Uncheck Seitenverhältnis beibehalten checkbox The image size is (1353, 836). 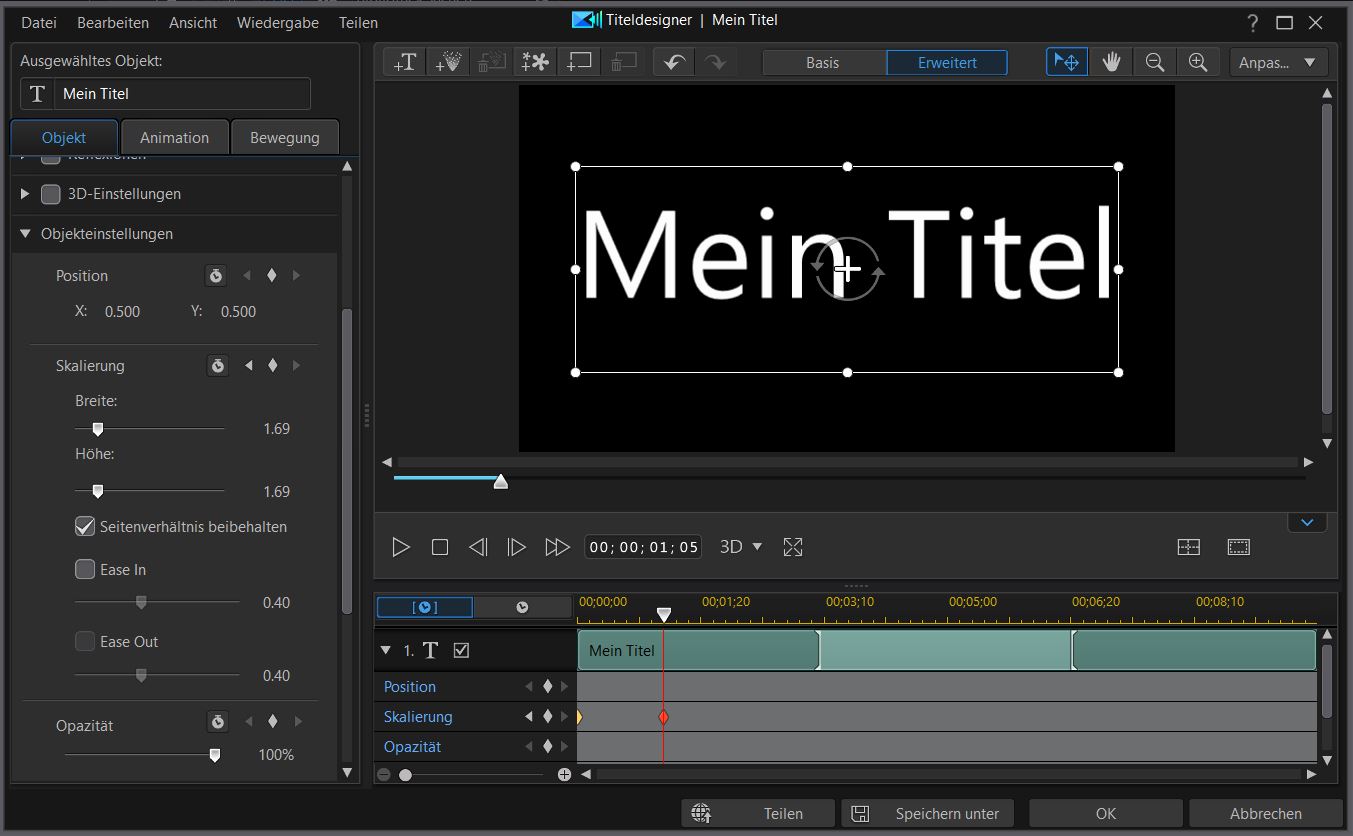pos(85,526)
